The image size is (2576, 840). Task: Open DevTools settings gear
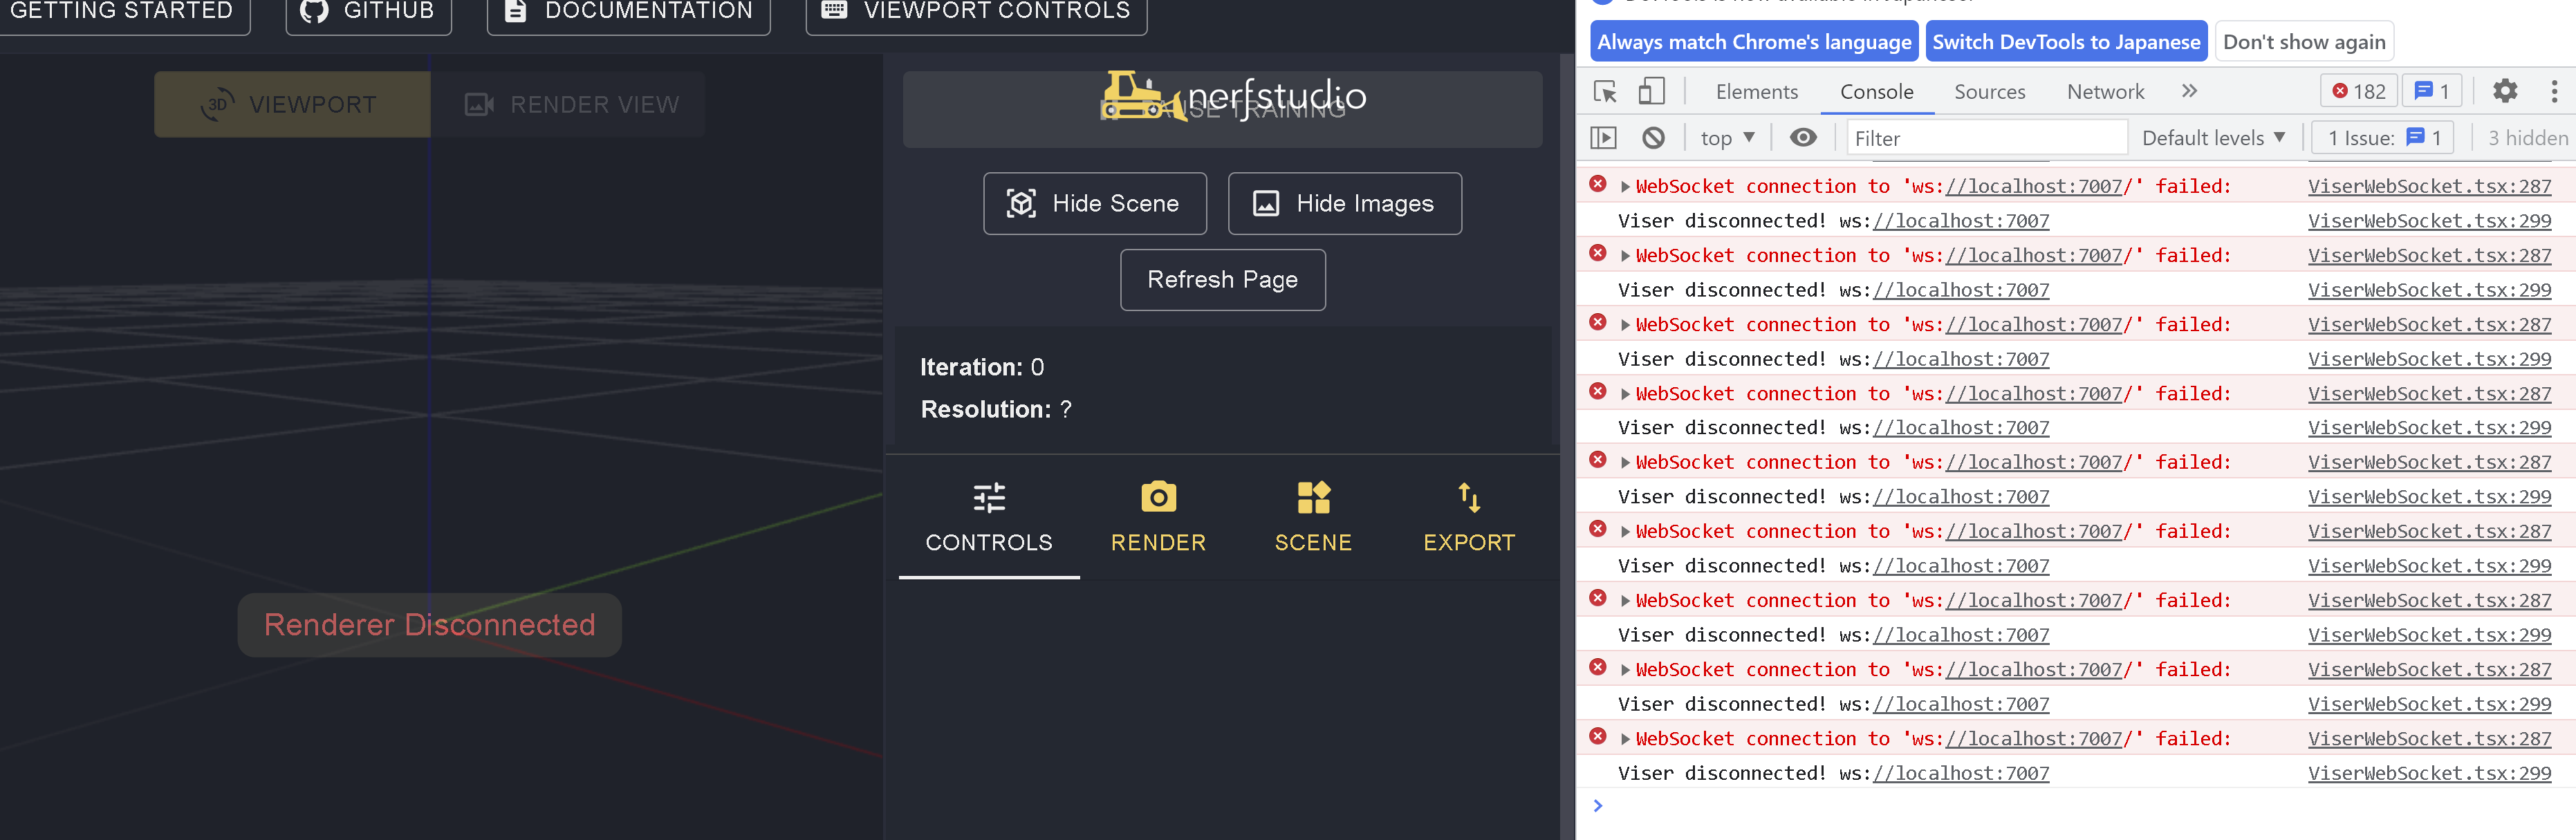(2505, 91)
